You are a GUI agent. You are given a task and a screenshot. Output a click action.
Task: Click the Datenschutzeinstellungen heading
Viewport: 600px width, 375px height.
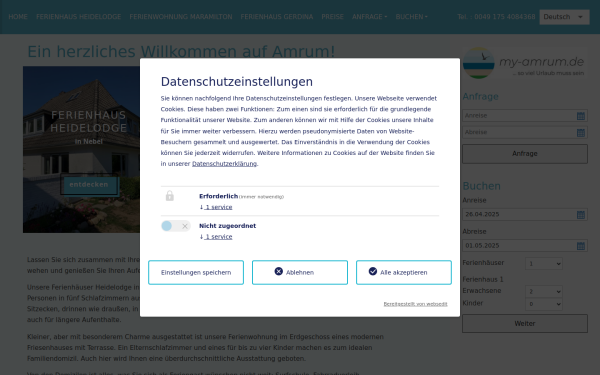point(236,82)
